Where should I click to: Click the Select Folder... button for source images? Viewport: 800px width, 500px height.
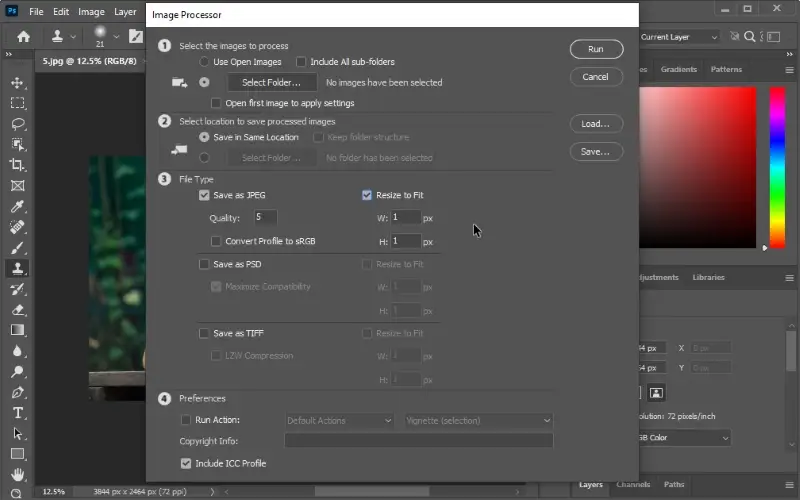(x=271, y=83)
